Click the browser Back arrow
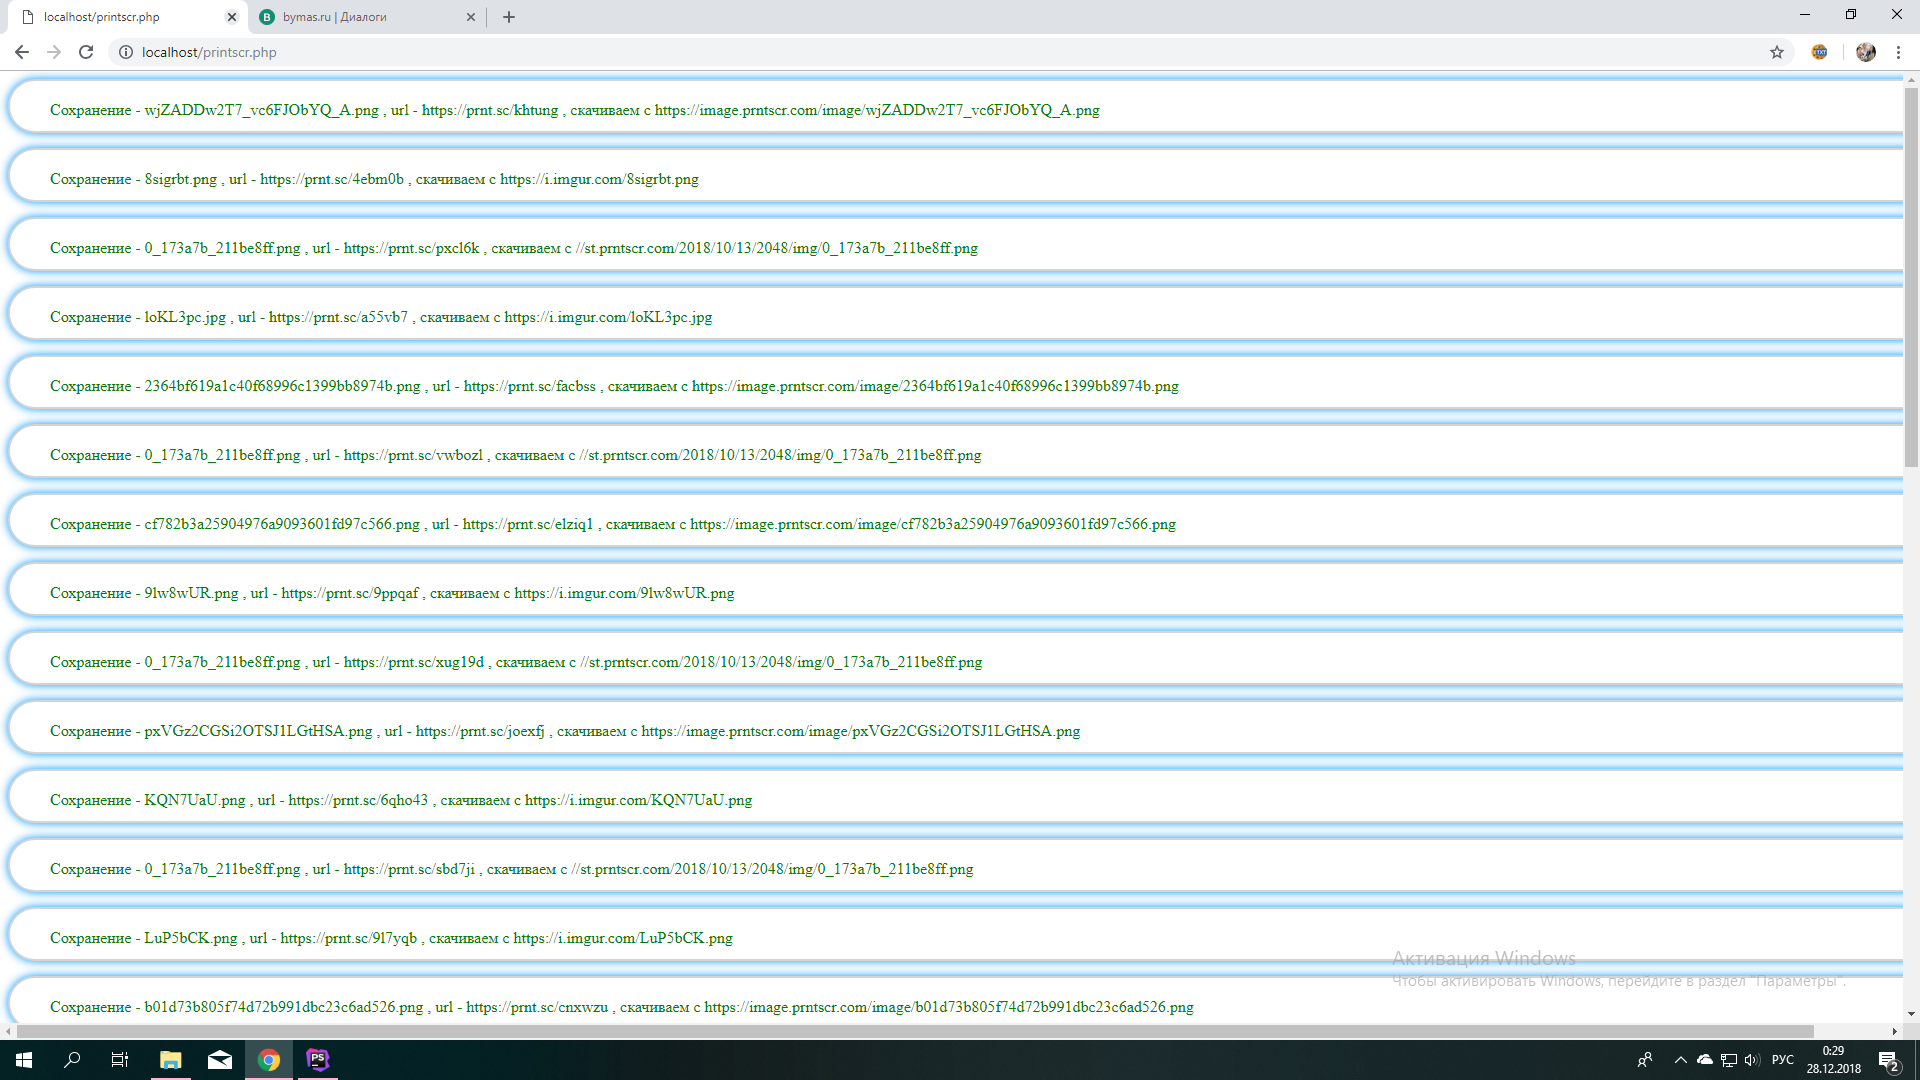Screen dimensions: 1920x1080 click(x=22, y=52)
